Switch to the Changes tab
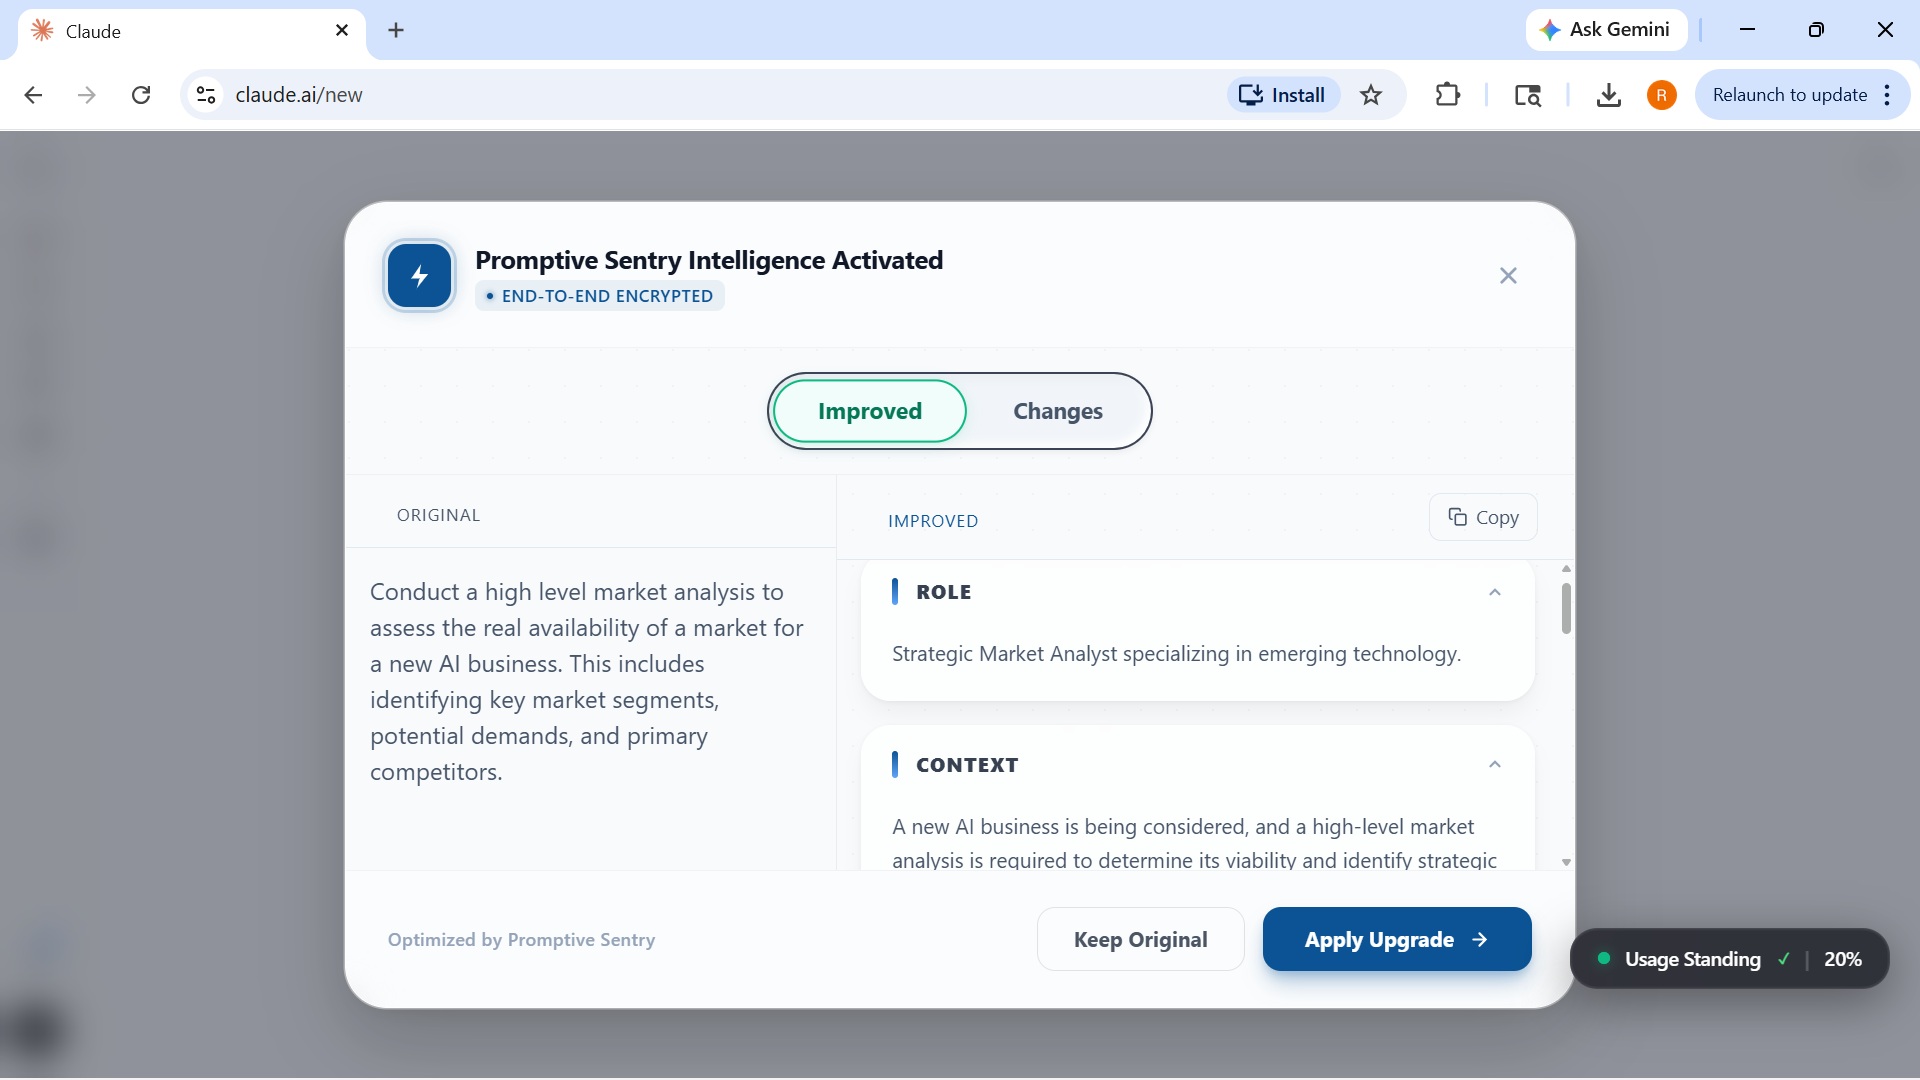 pos(1057,411)
